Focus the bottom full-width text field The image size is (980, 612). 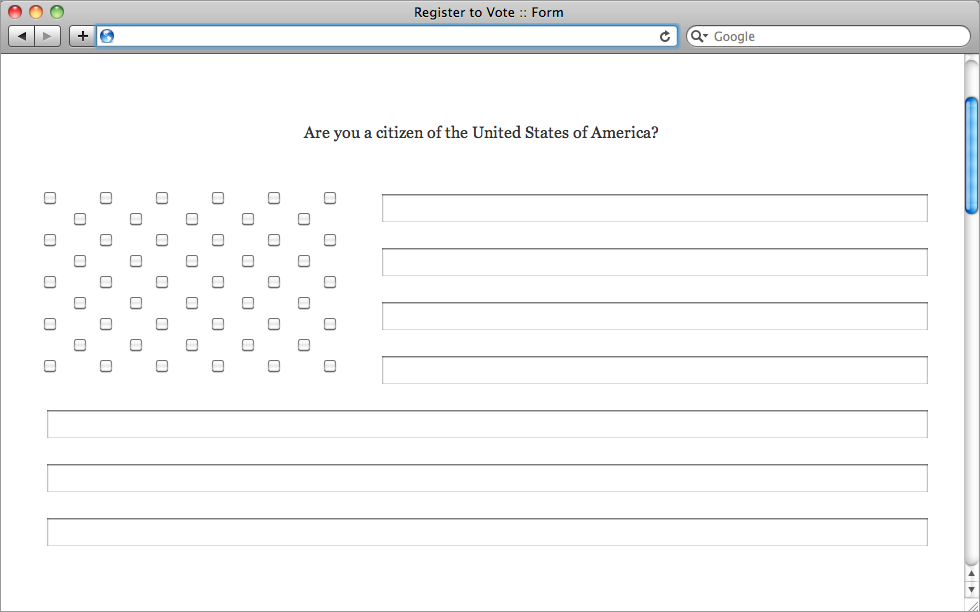tap(488, 532)
